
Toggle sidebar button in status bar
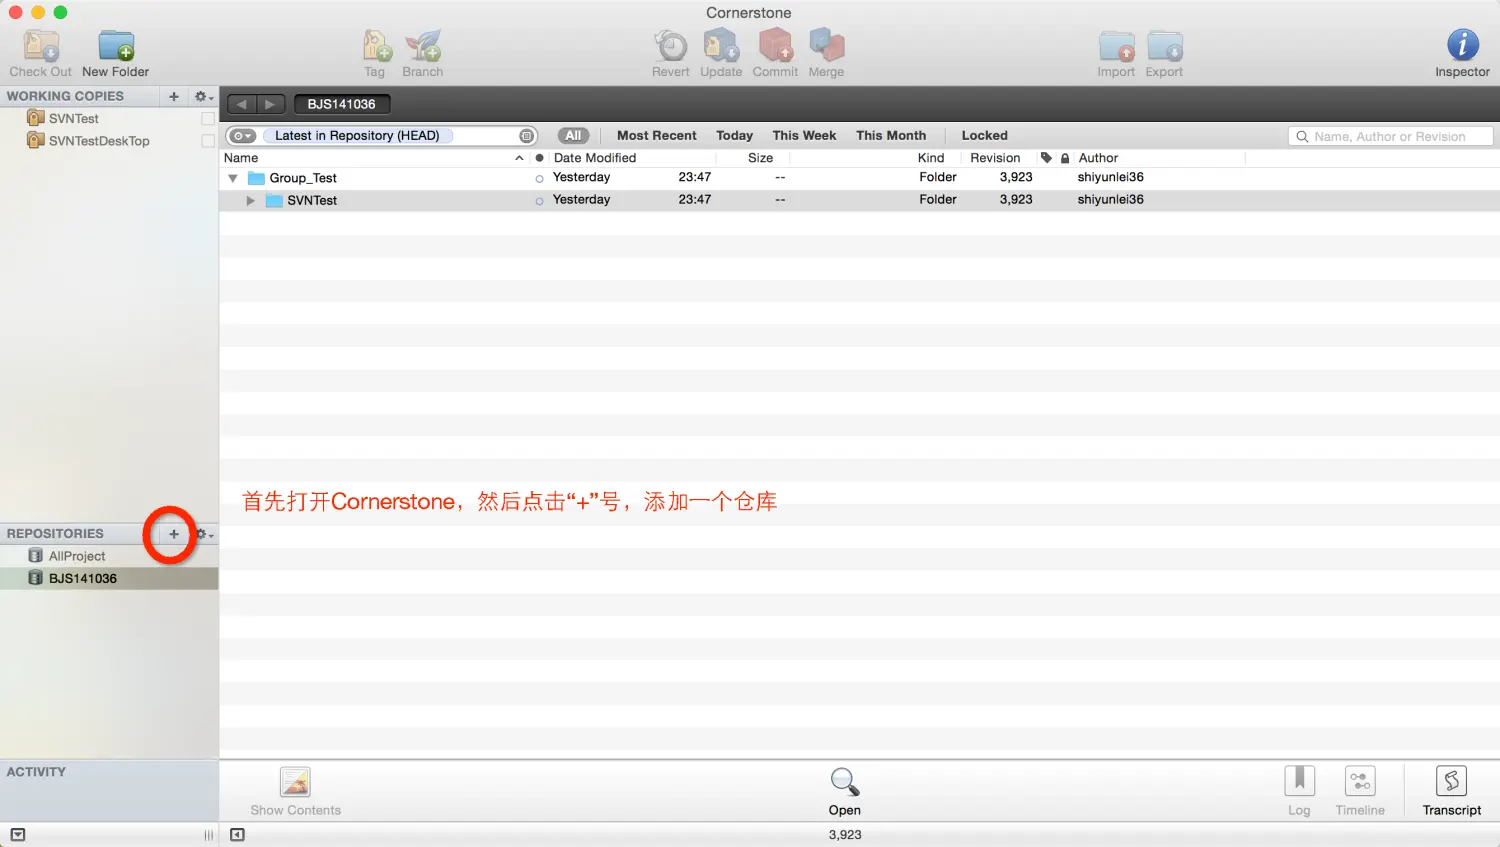pyautogui.click(x=237, y=835)
